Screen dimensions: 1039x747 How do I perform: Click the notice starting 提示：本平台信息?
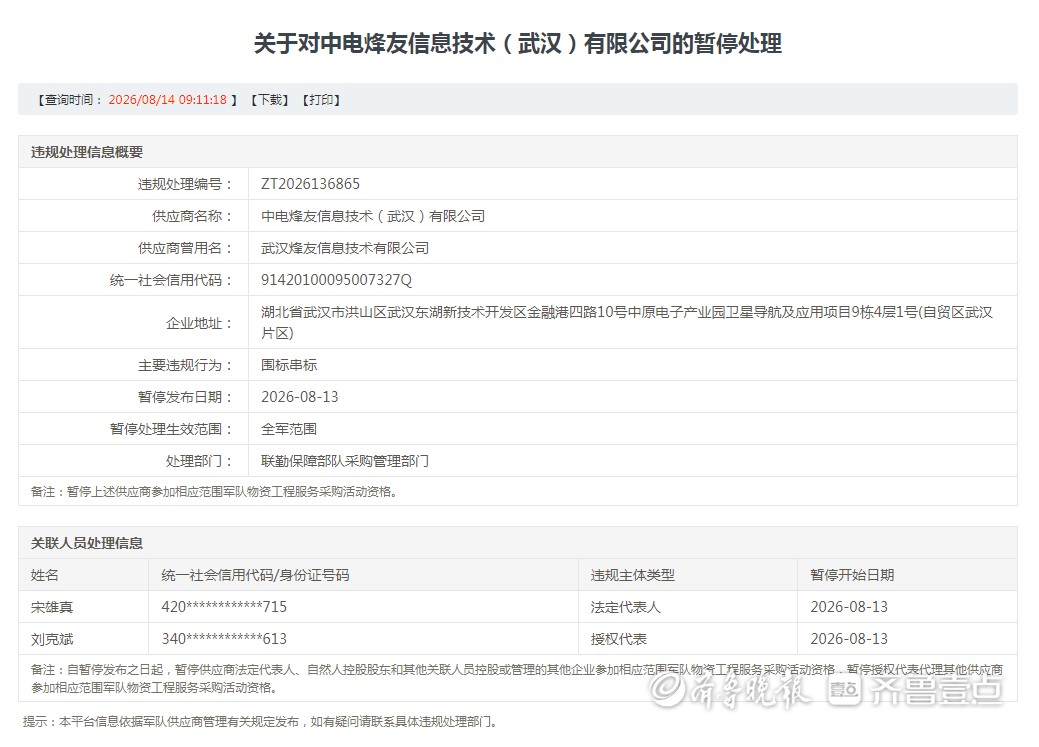tap(260, 721)
